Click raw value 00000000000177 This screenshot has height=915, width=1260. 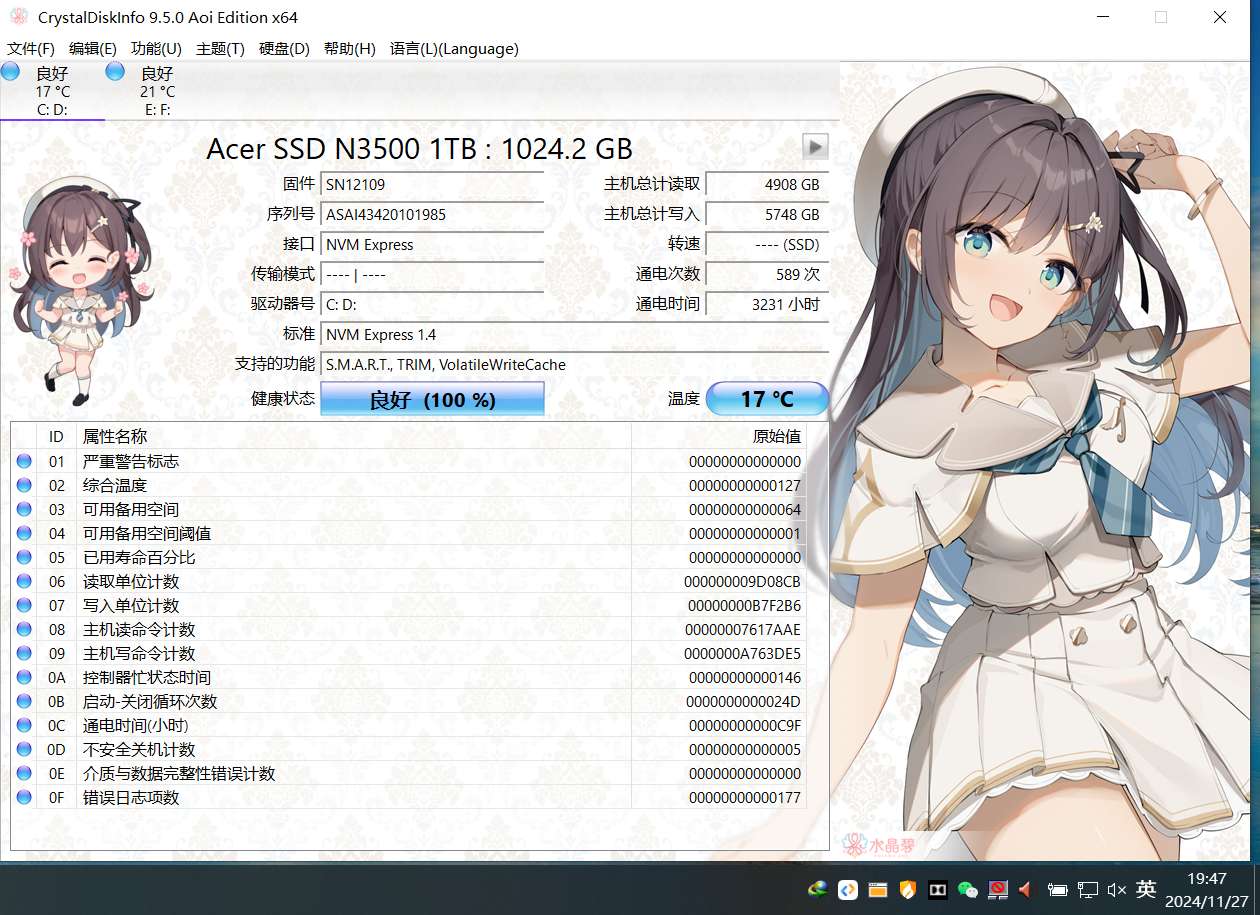[745, 797]
